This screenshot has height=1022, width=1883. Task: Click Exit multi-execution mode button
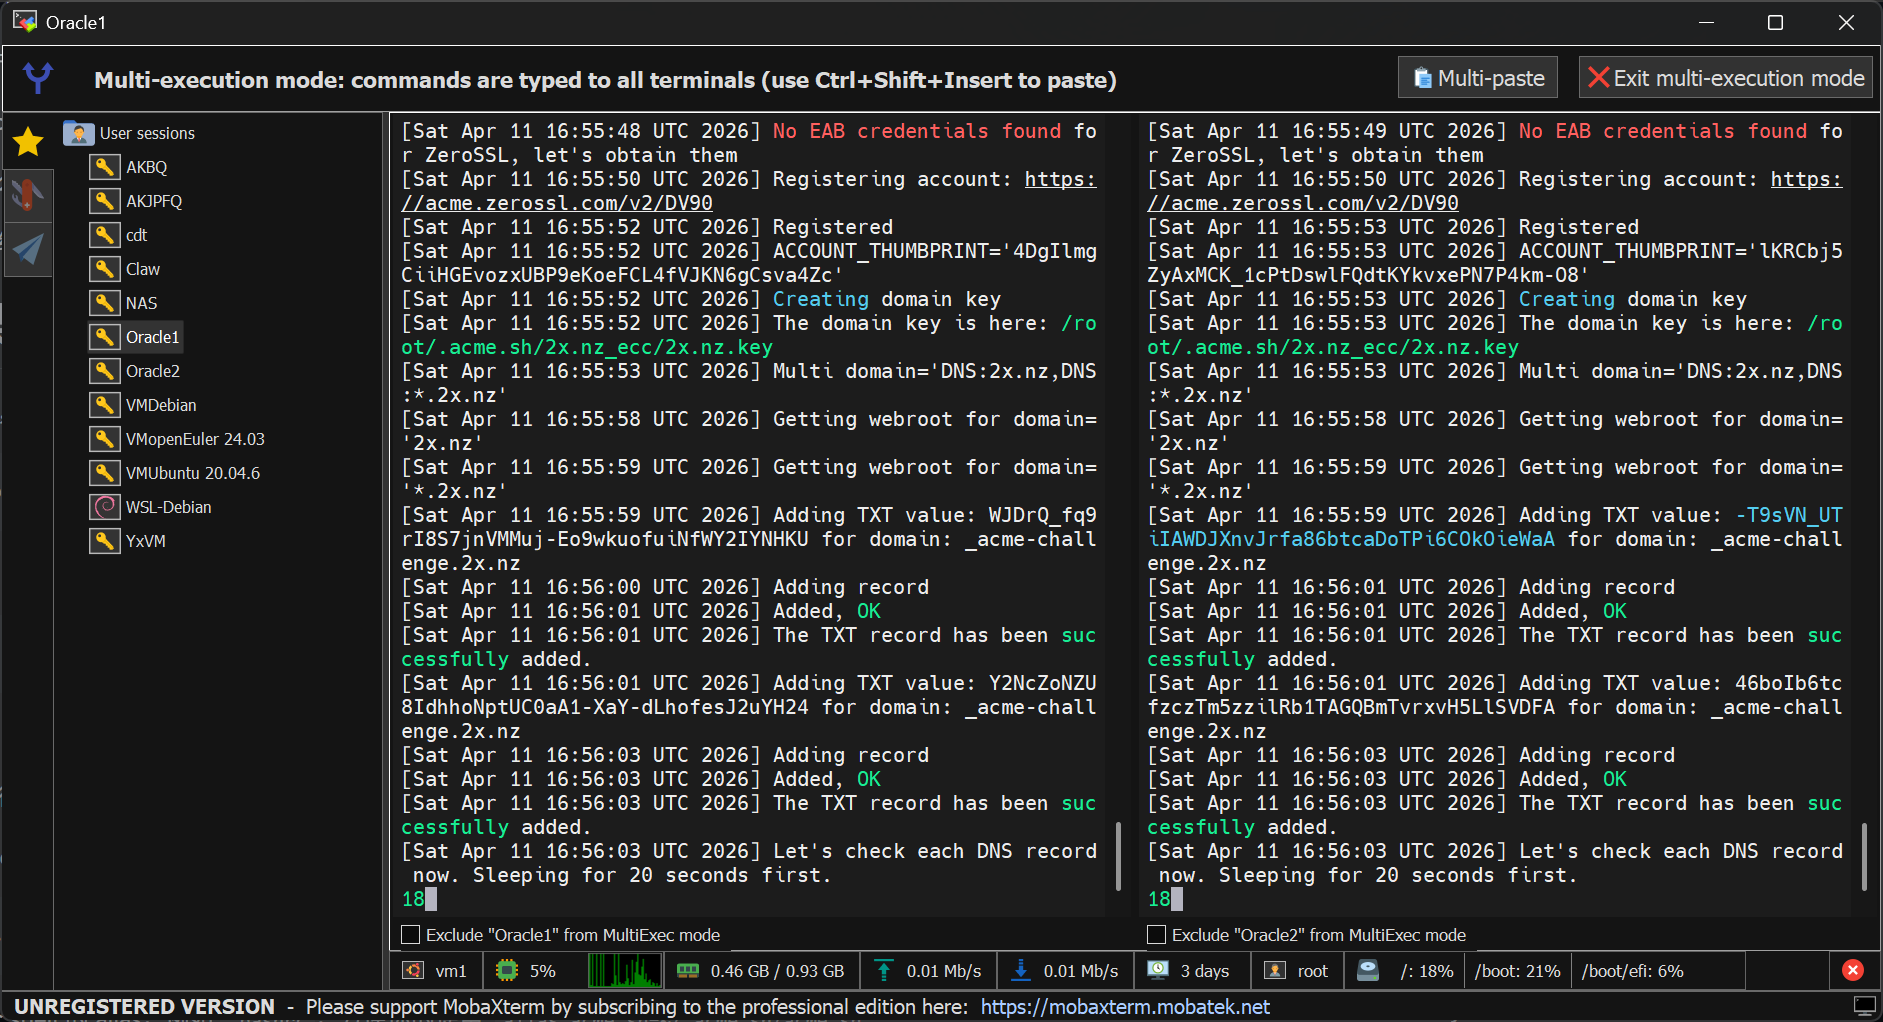tap(1726, 78)
